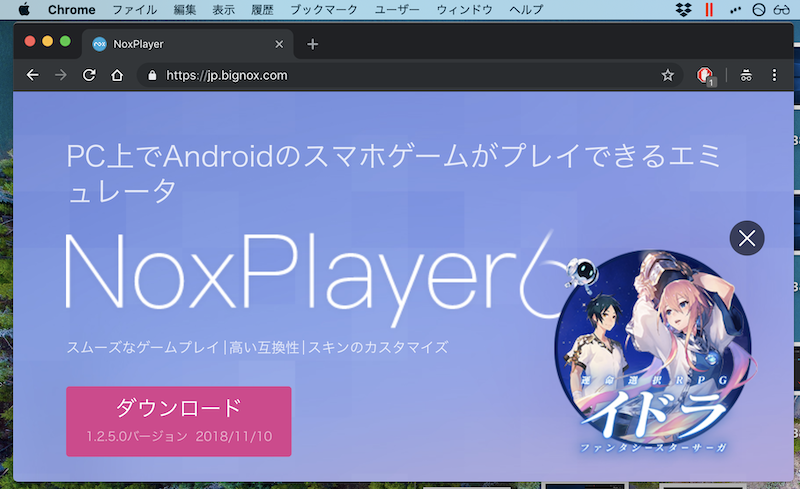Open the ブックマーク menu
The width and height of the screenshot is (800, 489).
(x=324, y=10)
